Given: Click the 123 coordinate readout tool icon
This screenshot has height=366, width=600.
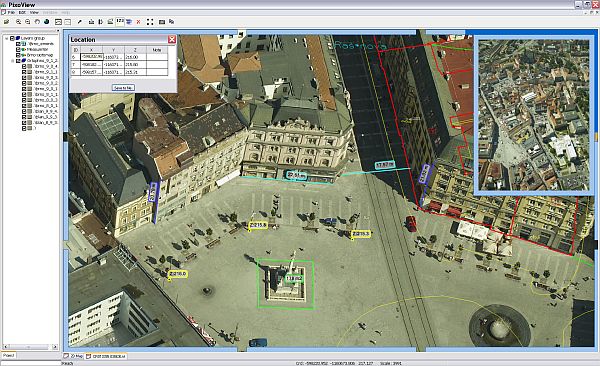Looking at the screenshot, I should click(120, 21).
